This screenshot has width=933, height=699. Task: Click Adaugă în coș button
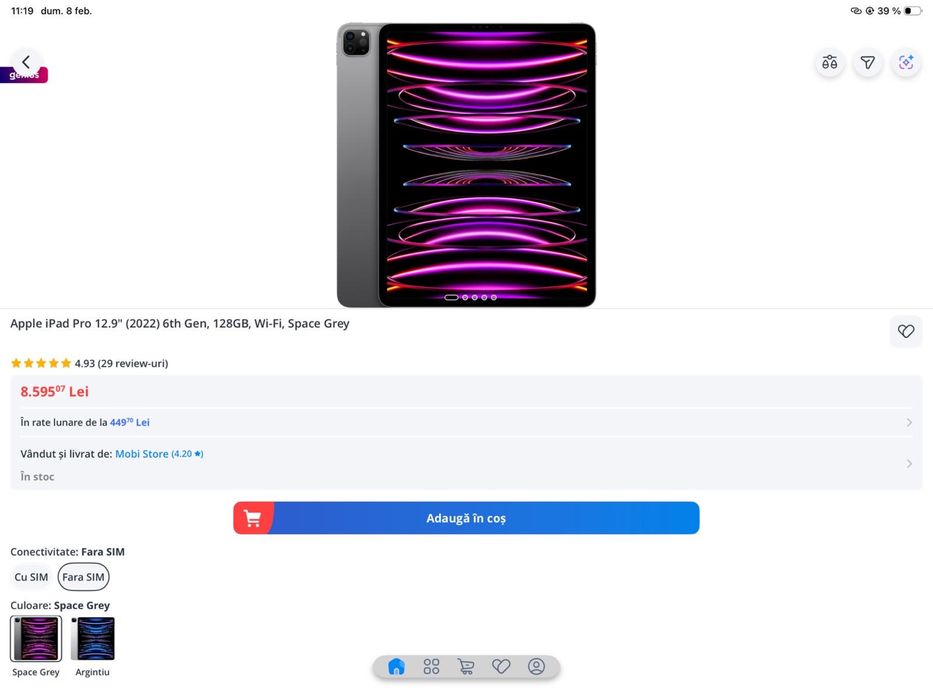[x=466, y=518]
